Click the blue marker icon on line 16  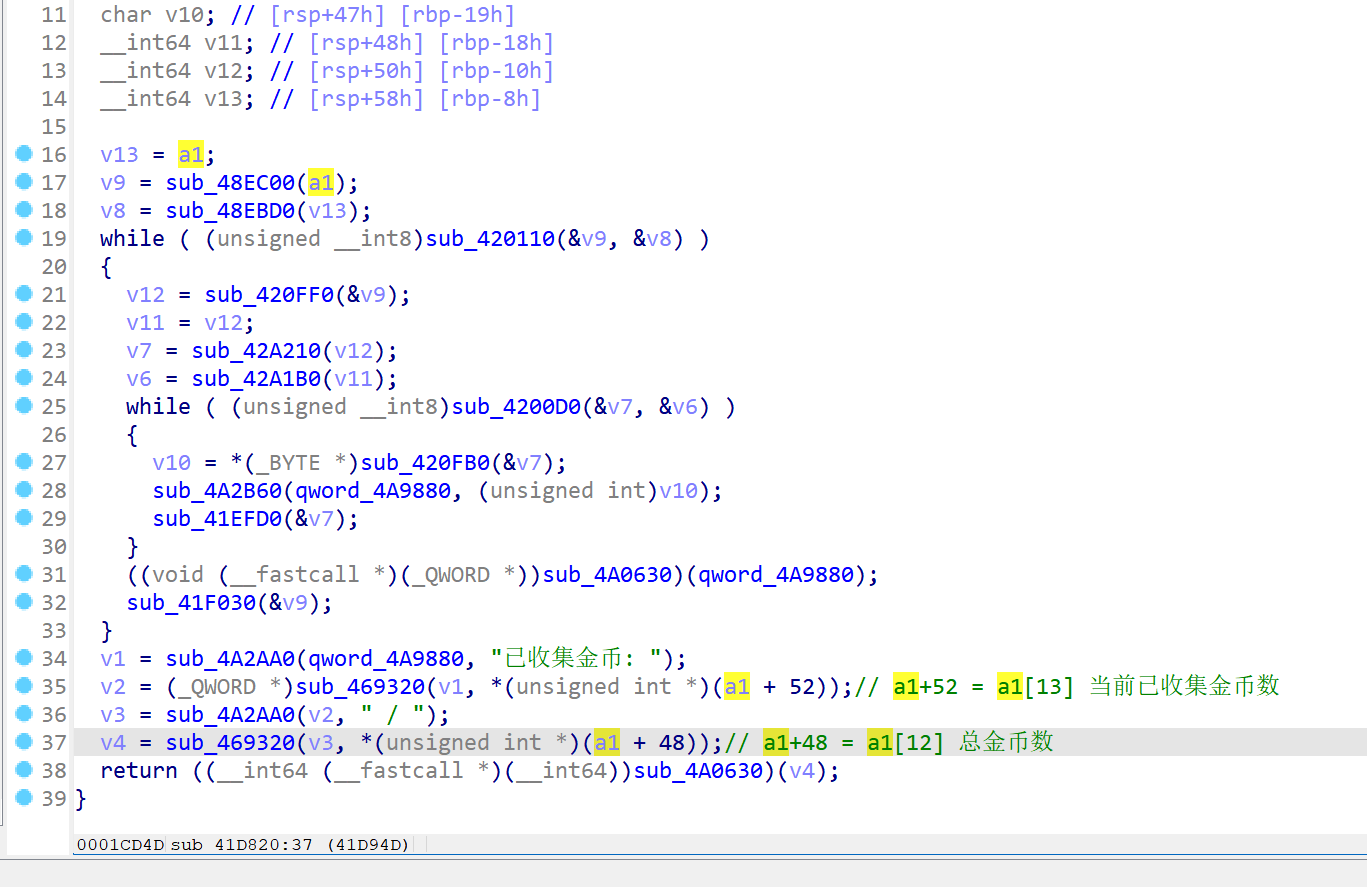pyautogui.click(x=23, y=154)
